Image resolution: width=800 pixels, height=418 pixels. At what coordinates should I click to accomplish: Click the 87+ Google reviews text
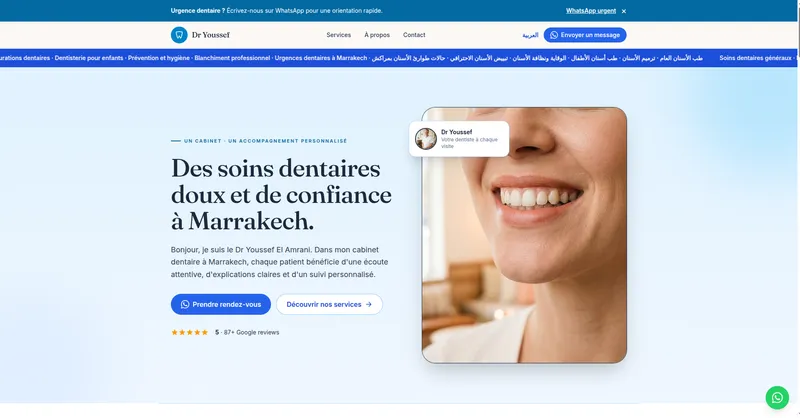coord(252,332)
